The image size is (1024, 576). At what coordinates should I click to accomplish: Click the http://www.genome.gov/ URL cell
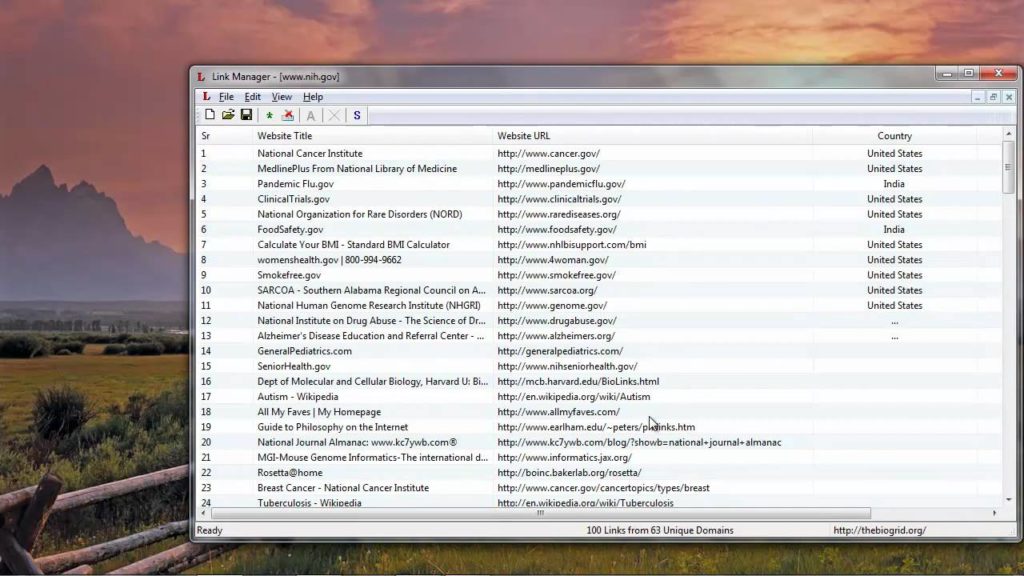[x=552, y=306]
